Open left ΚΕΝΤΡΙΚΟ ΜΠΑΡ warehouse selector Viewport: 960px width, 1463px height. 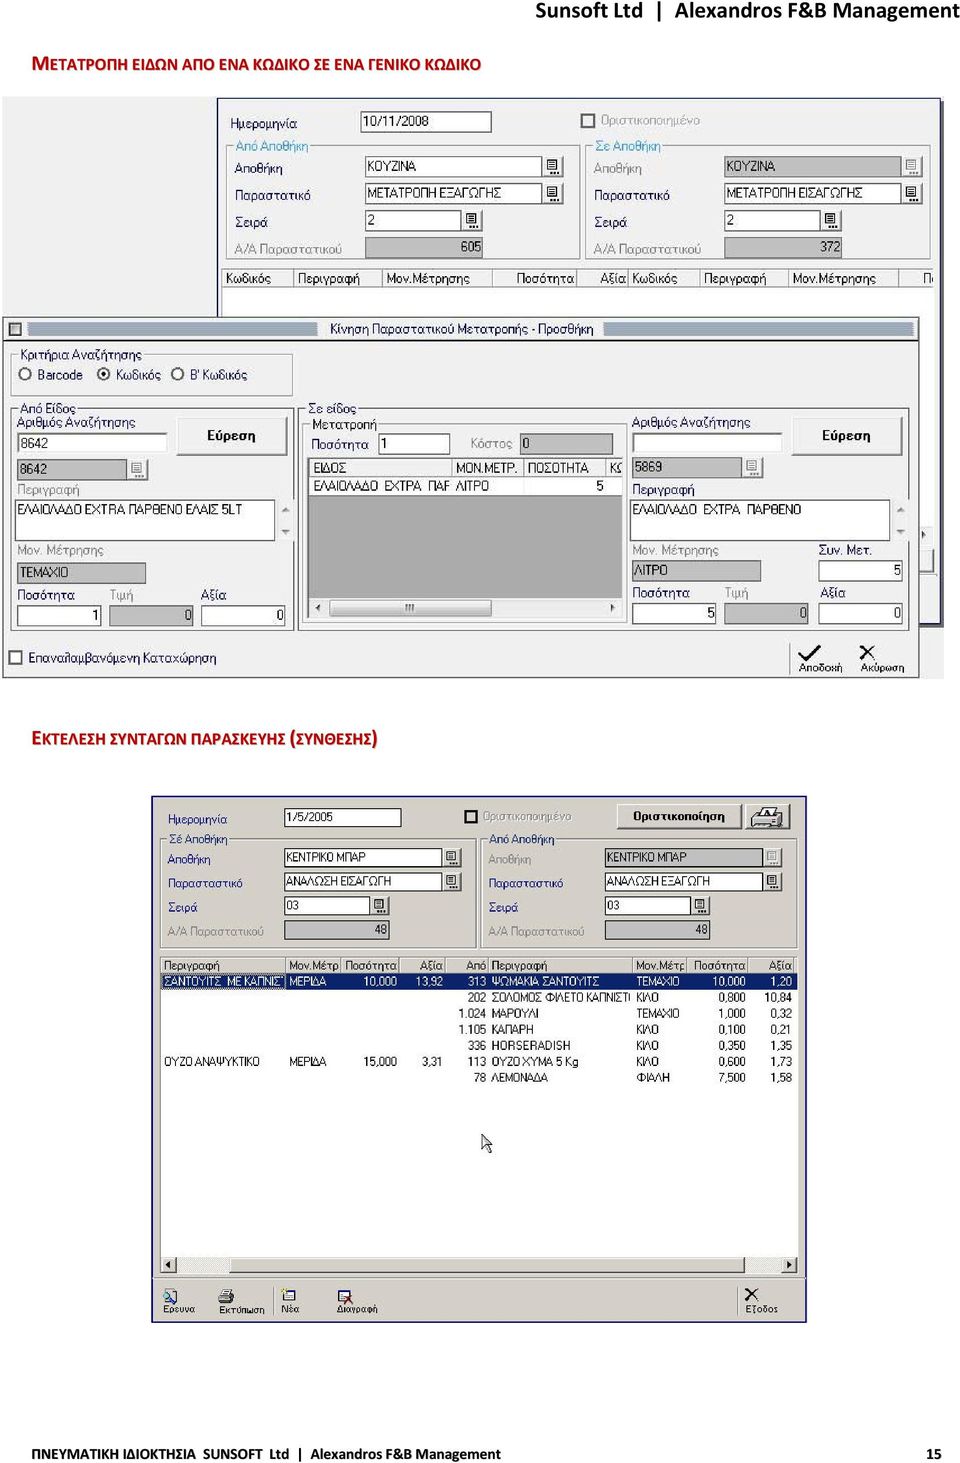[x=453, y=857]
